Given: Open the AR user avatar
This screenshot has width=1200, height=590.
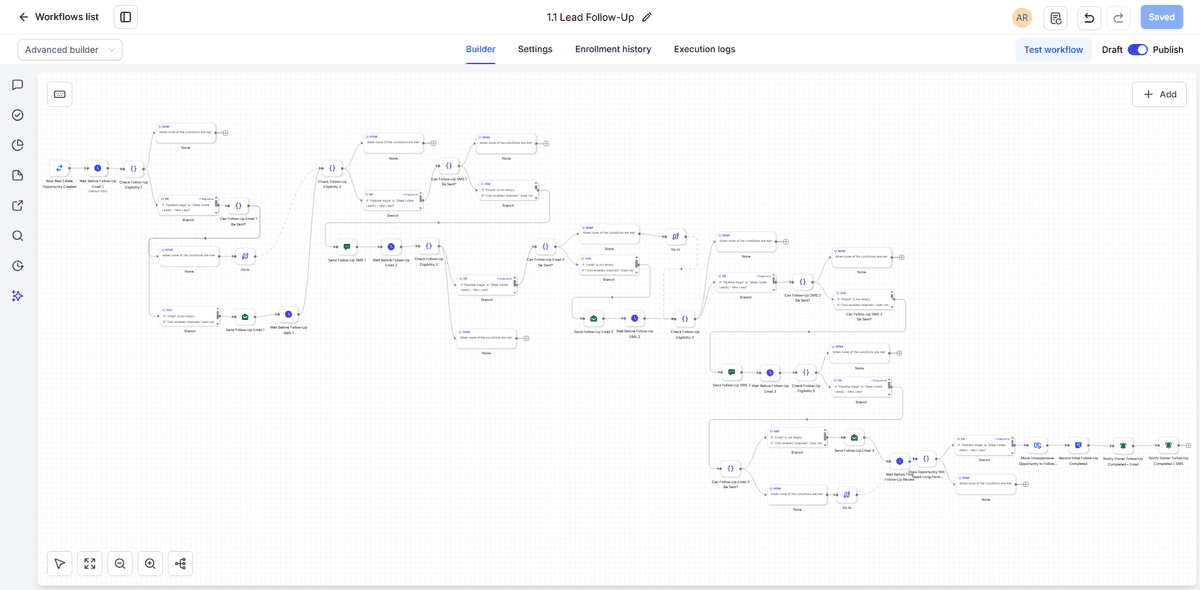Looking at the screenshot, I should coord(1021,17).
